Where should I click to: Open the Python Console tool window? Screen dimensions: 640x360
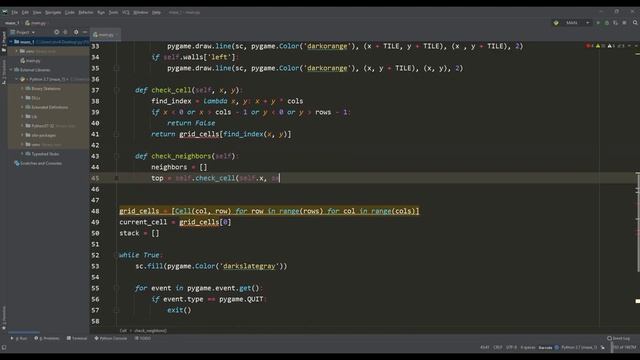(x=111, y=338)
